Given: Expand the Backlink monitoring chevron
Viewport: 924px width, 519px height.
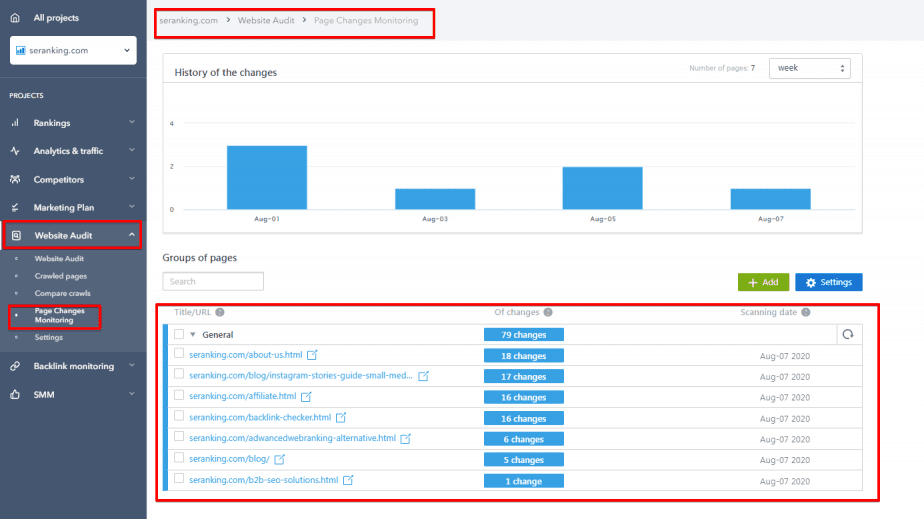Looking at the screenshot, I should [131, 365].
